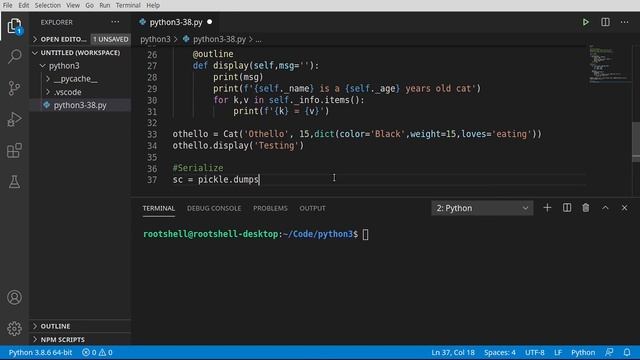Select python3-38.py in the explorer tree
Viewport: 640px width, 360px height.
tap(80, 105)
